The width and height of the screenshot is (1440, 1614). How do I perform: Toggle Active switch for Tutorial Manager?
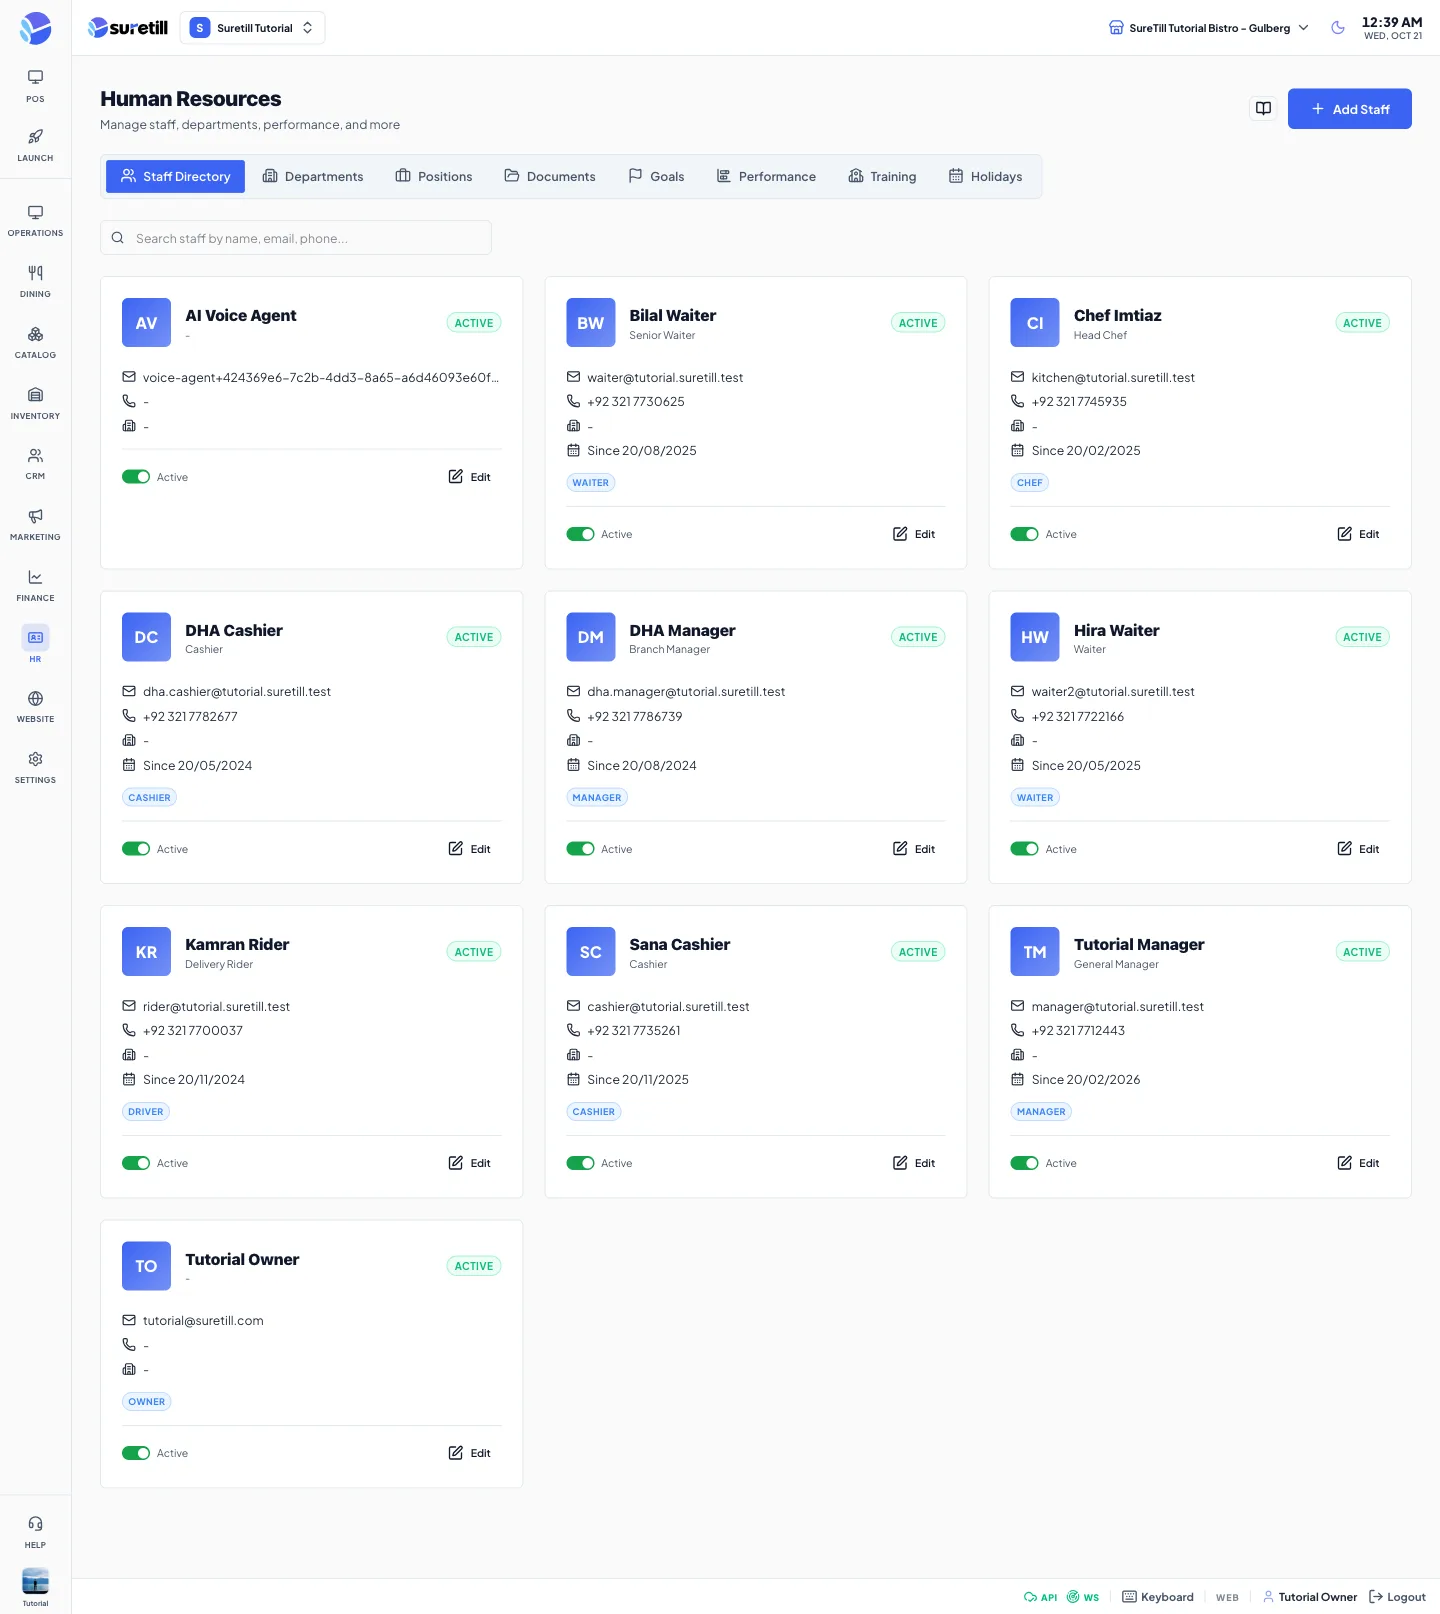(x=1024, y=1163)
